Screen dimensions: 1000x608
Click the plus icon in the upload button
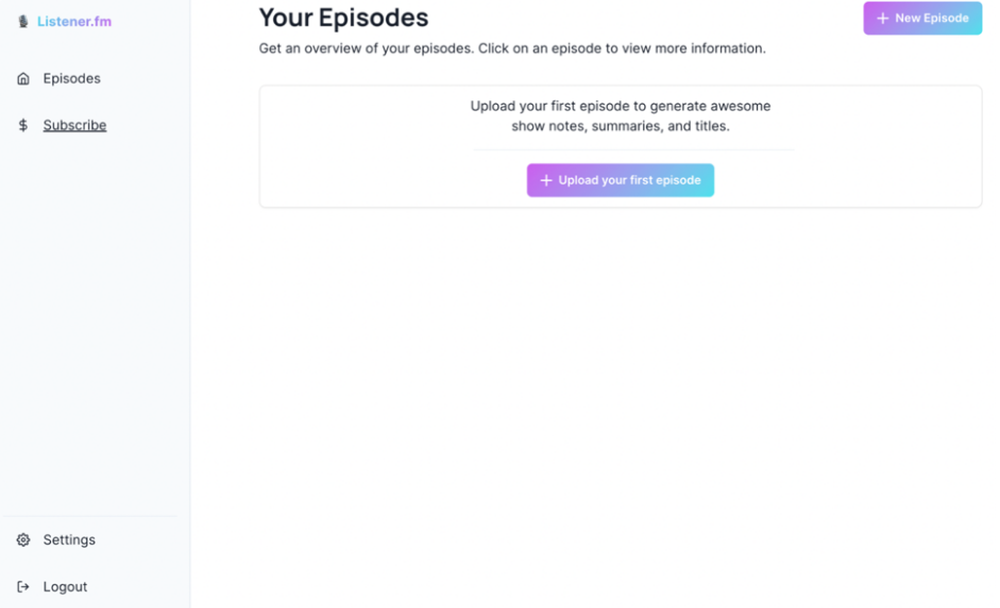[x=546, y=181]
